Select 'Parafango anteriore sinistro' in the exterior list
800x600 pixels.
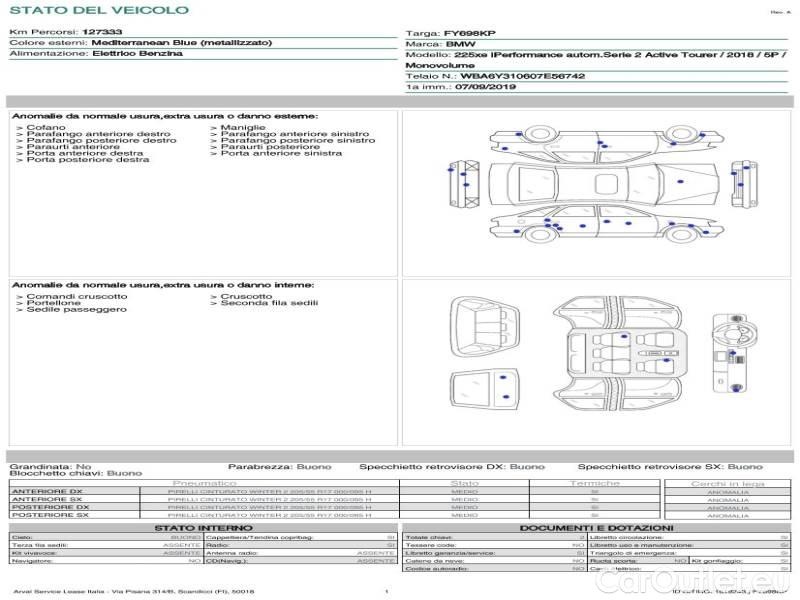click(x=295, y=134)
